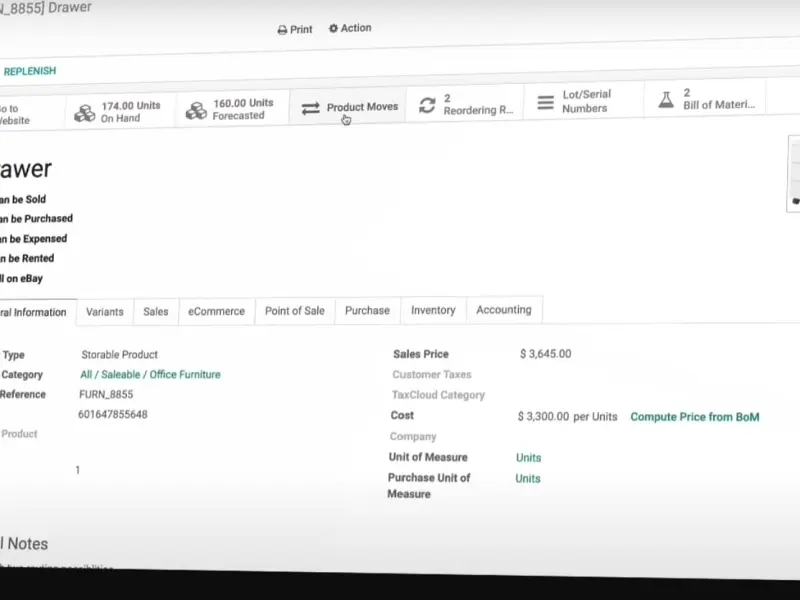Click the flask icon for Bill of Materials
The height and width of the screenshot is (600, 800).
[x=666, y=99]
